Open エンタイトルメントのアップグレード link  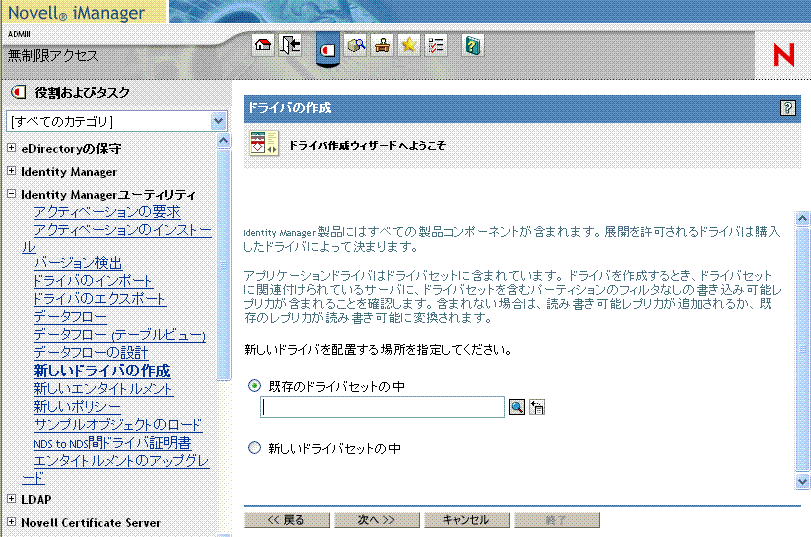122,460
